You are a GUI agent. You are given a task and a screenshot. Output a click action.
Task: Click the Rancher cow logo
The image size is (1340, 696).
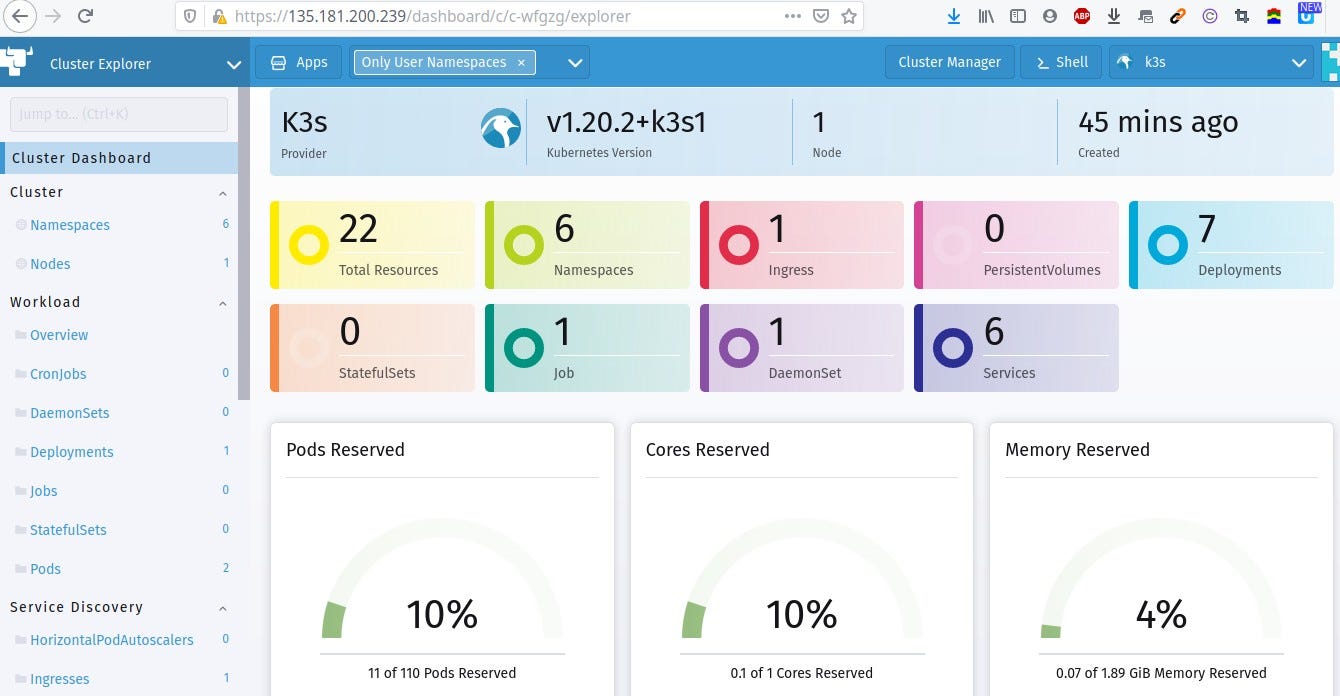(x=16, y=62)
